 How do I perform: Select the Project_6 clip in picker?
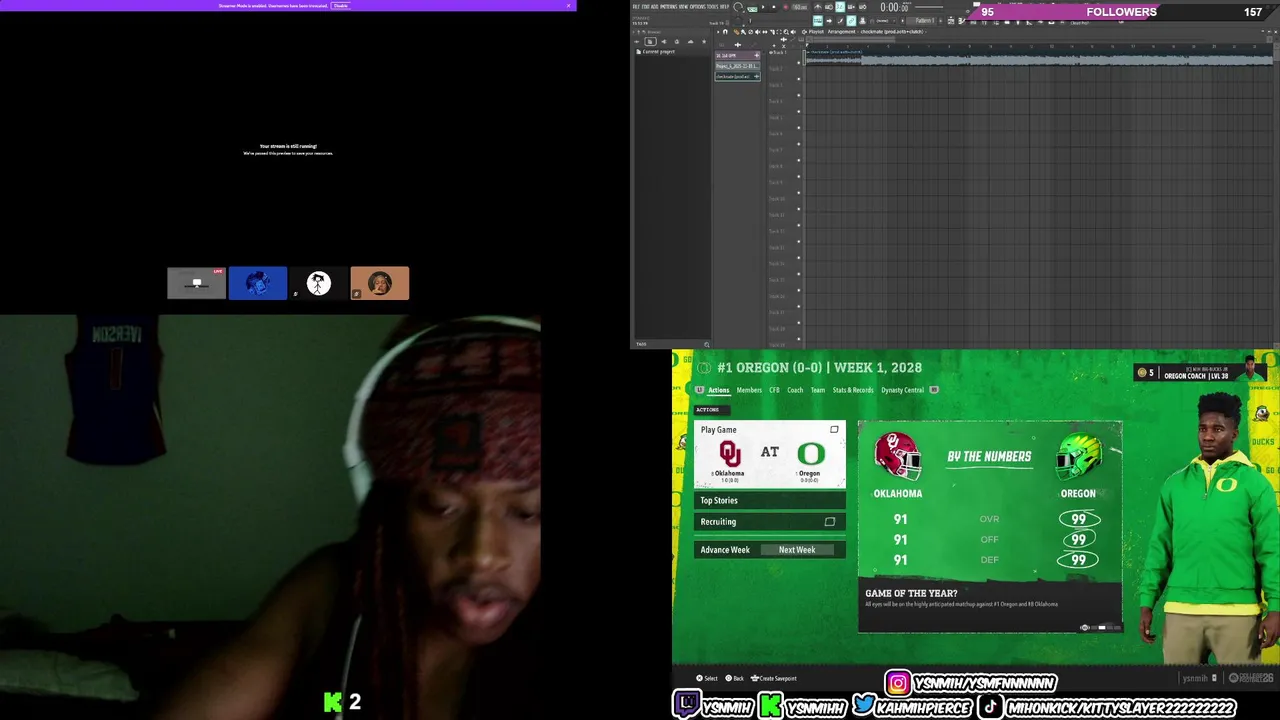point(738,66)
